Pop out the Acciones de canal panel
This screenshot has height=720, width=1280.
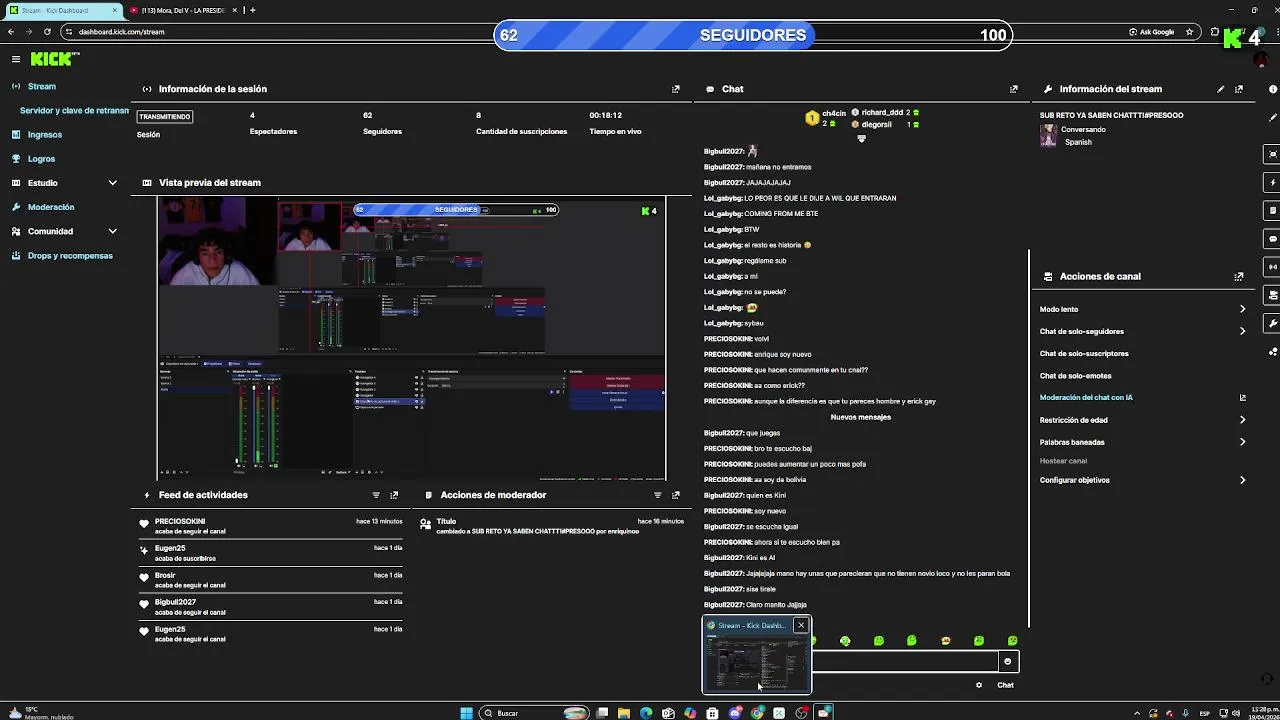1239,276
